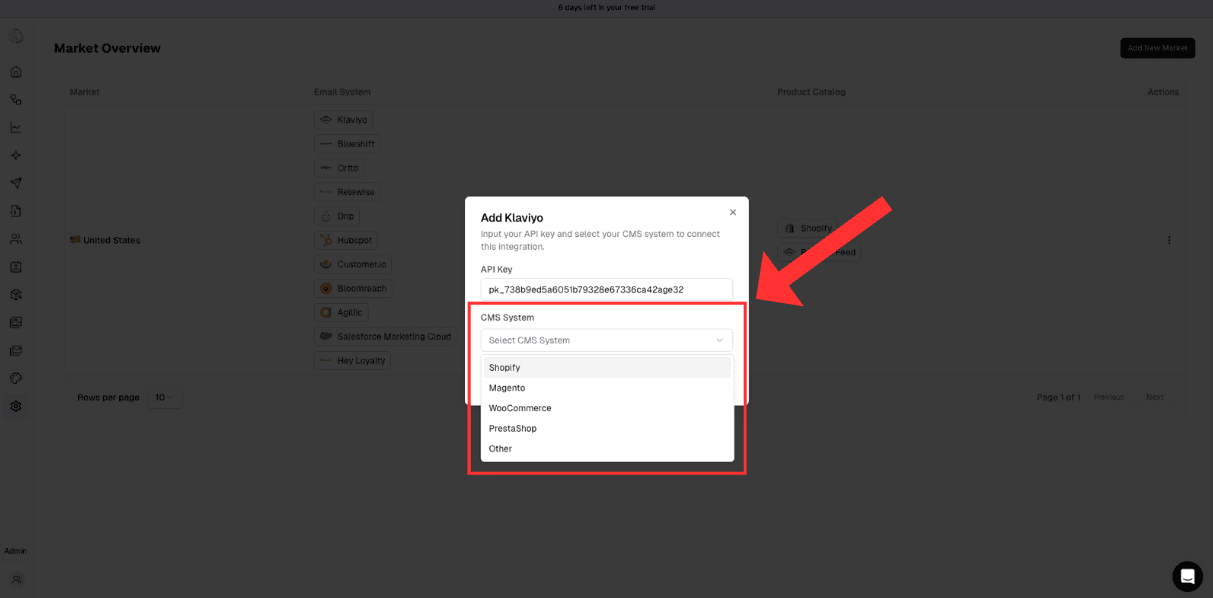This screenshot has height=598, width=1213.
Task: Open the line chart analytics sidebar icon
Action: [16, 128]
